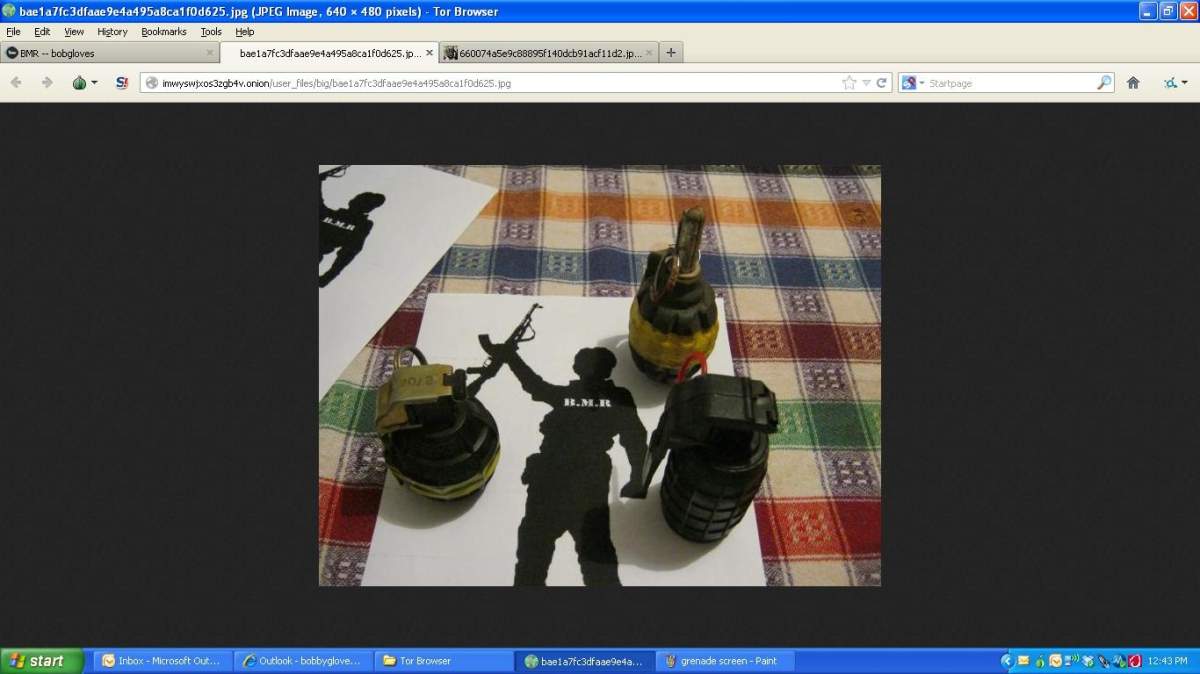Click the Torbutton onion icon
Screen dimensions: 1200x674
coord(79,83)
